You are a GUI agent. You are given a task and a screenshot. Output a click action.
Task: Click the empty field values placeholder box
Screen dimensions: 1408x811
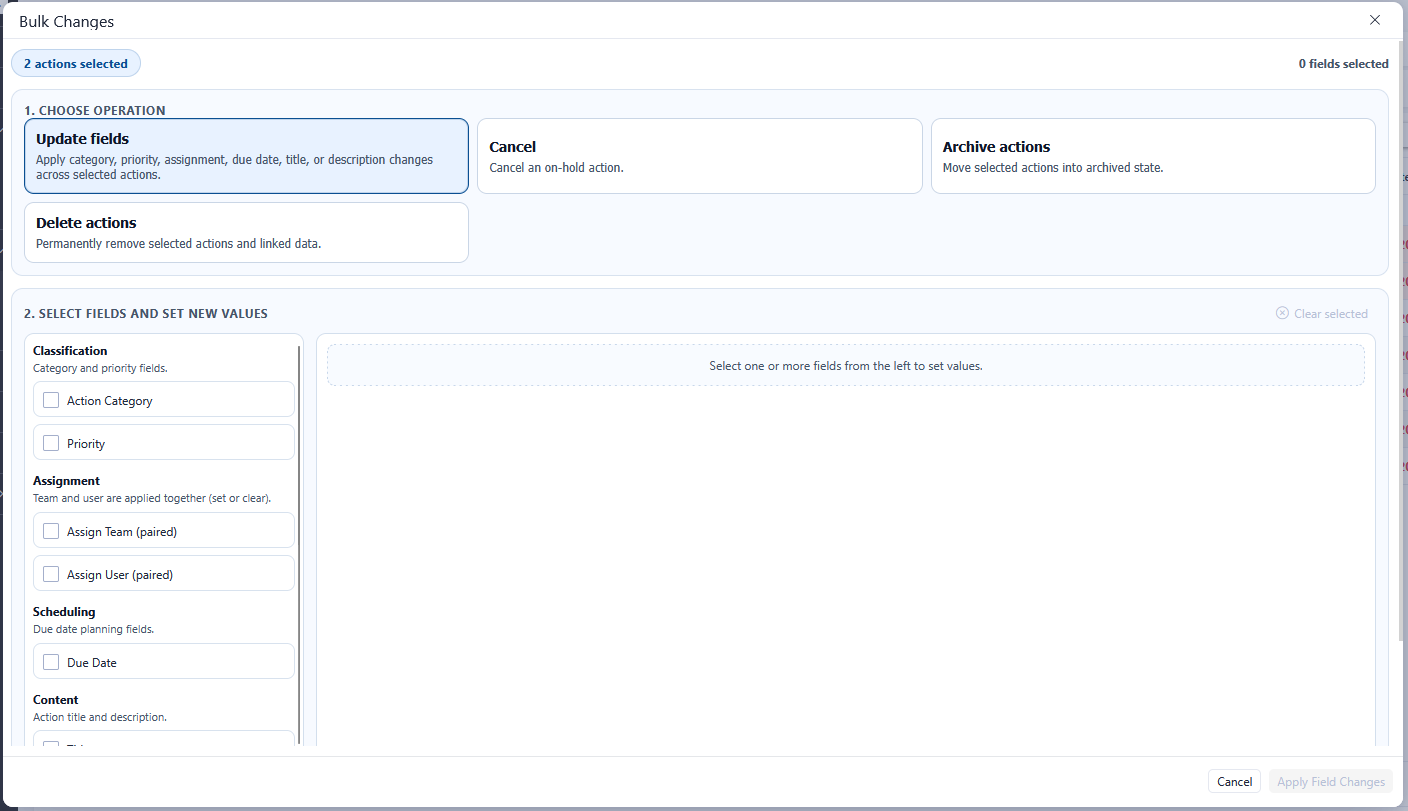coord(845,366)
